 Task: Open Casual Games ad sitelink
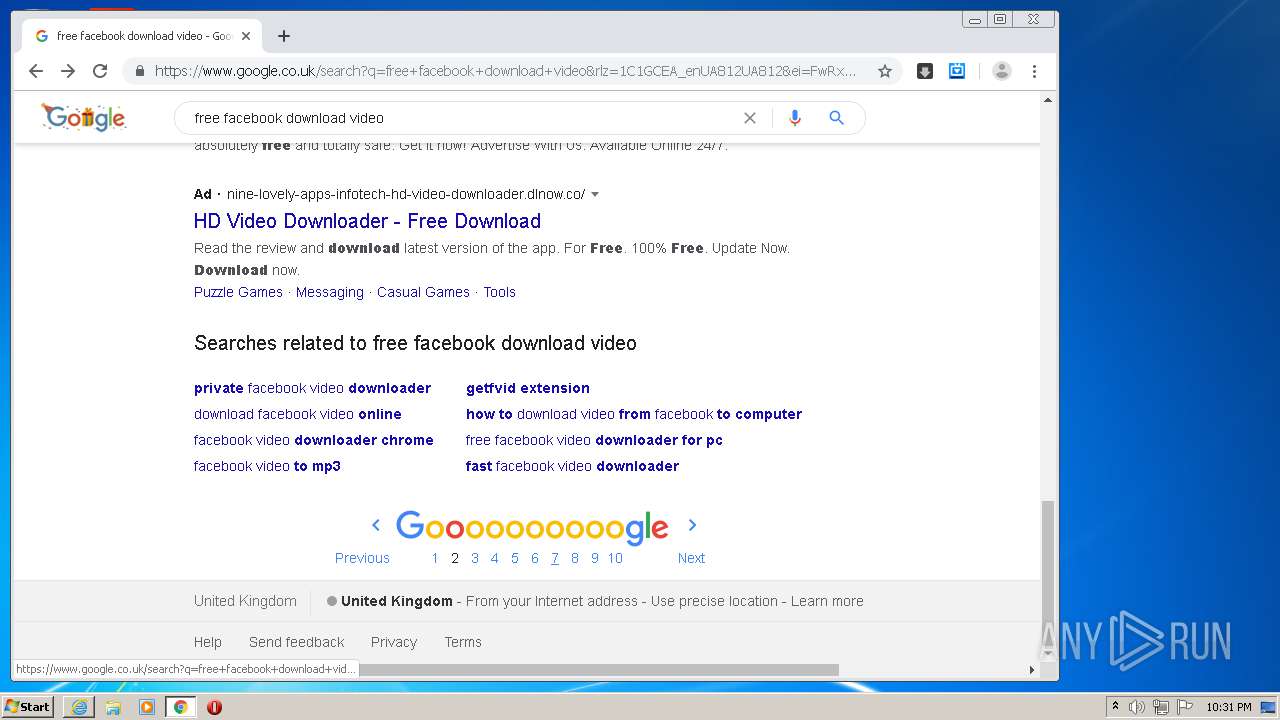tap(423, 292)
